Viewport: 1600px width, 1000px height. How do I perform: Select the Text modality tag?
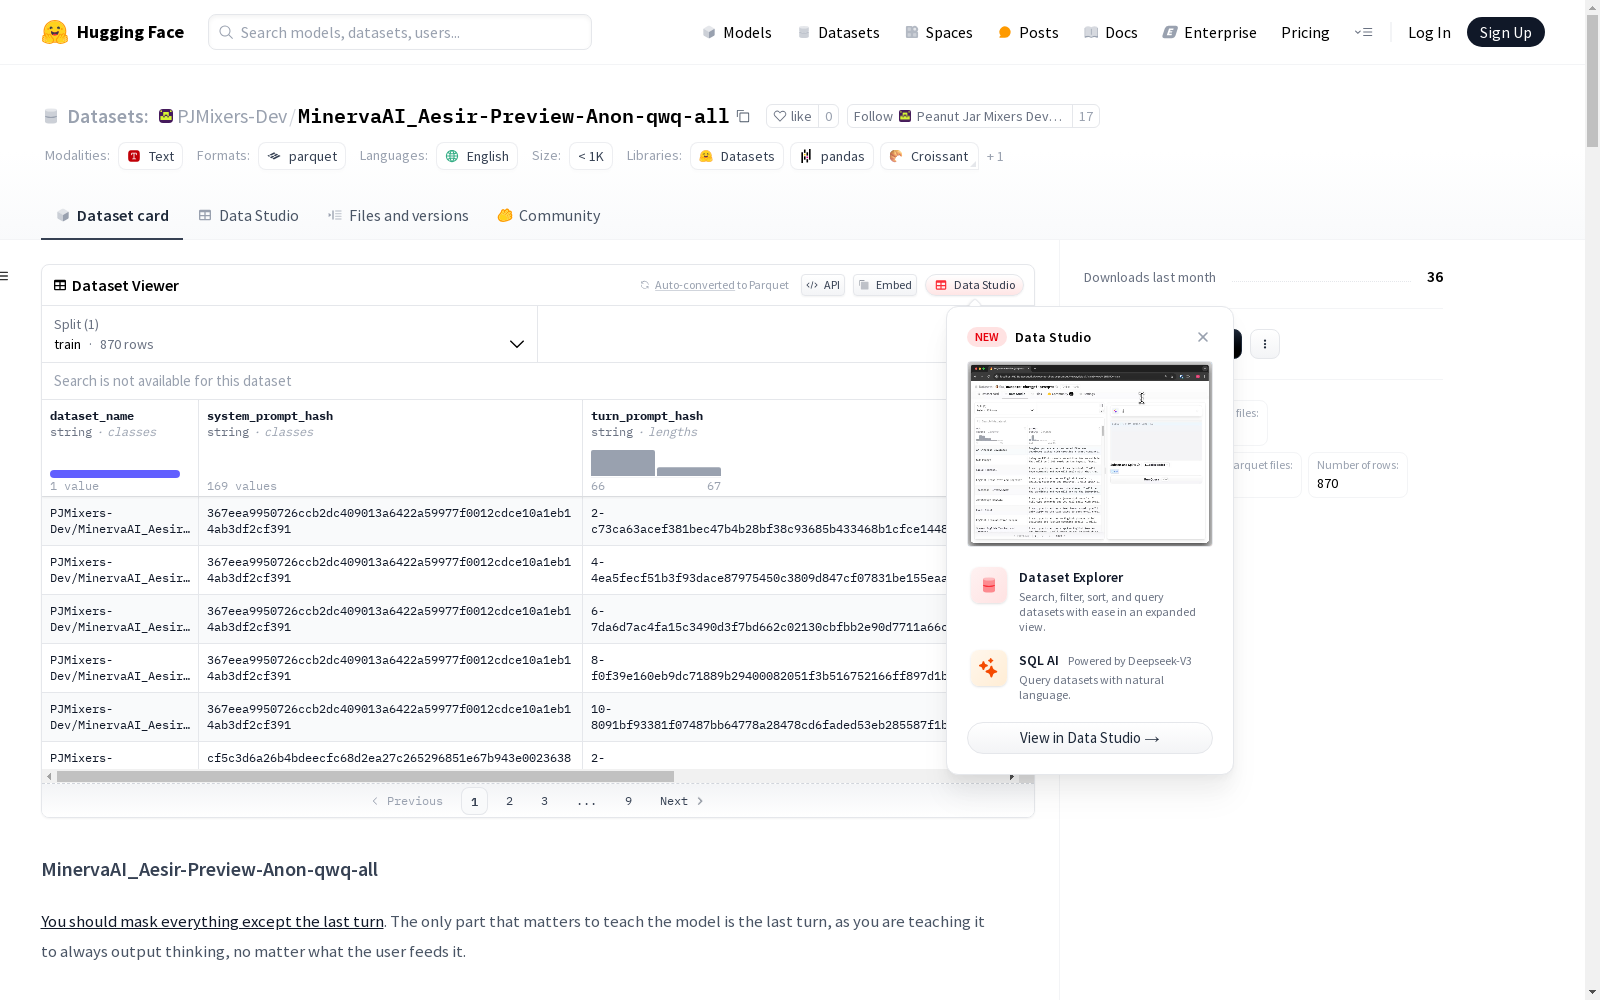[x=151, y=156]
